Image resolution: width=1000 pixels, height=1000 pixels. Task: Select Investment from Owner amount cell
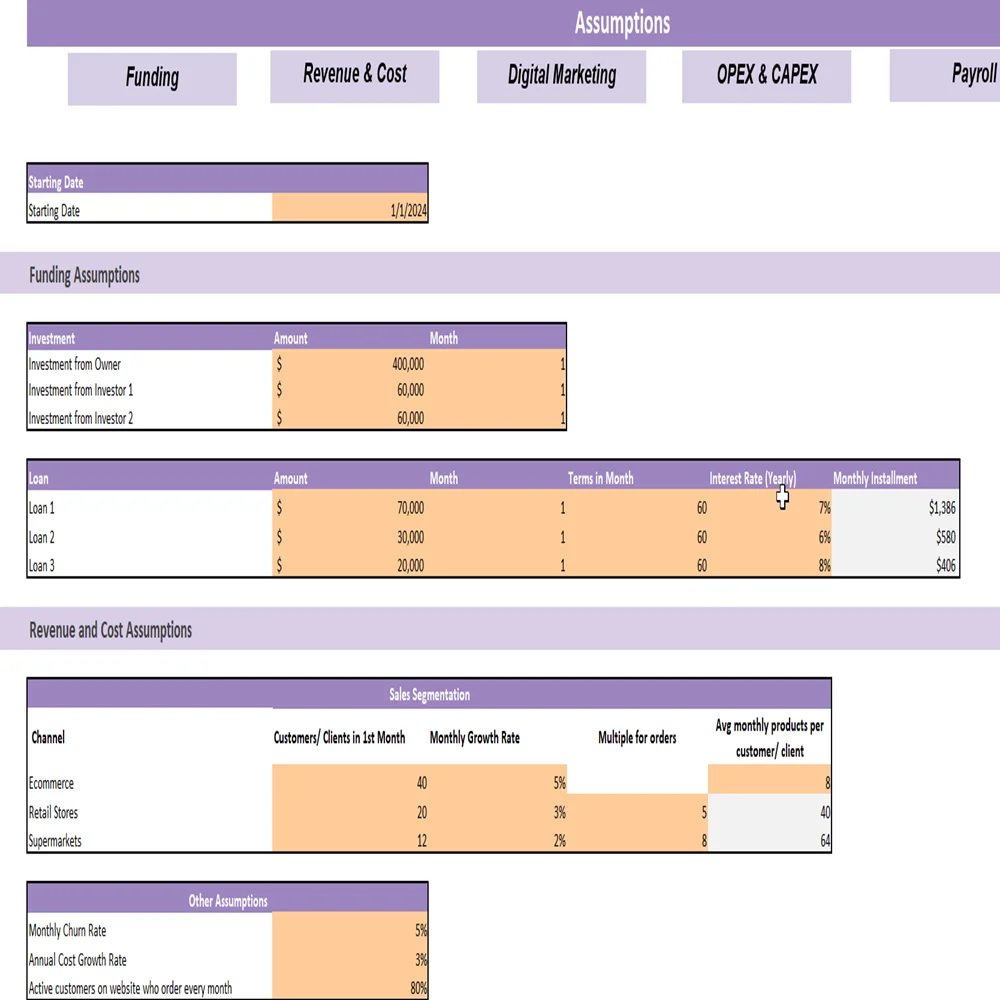349,365
